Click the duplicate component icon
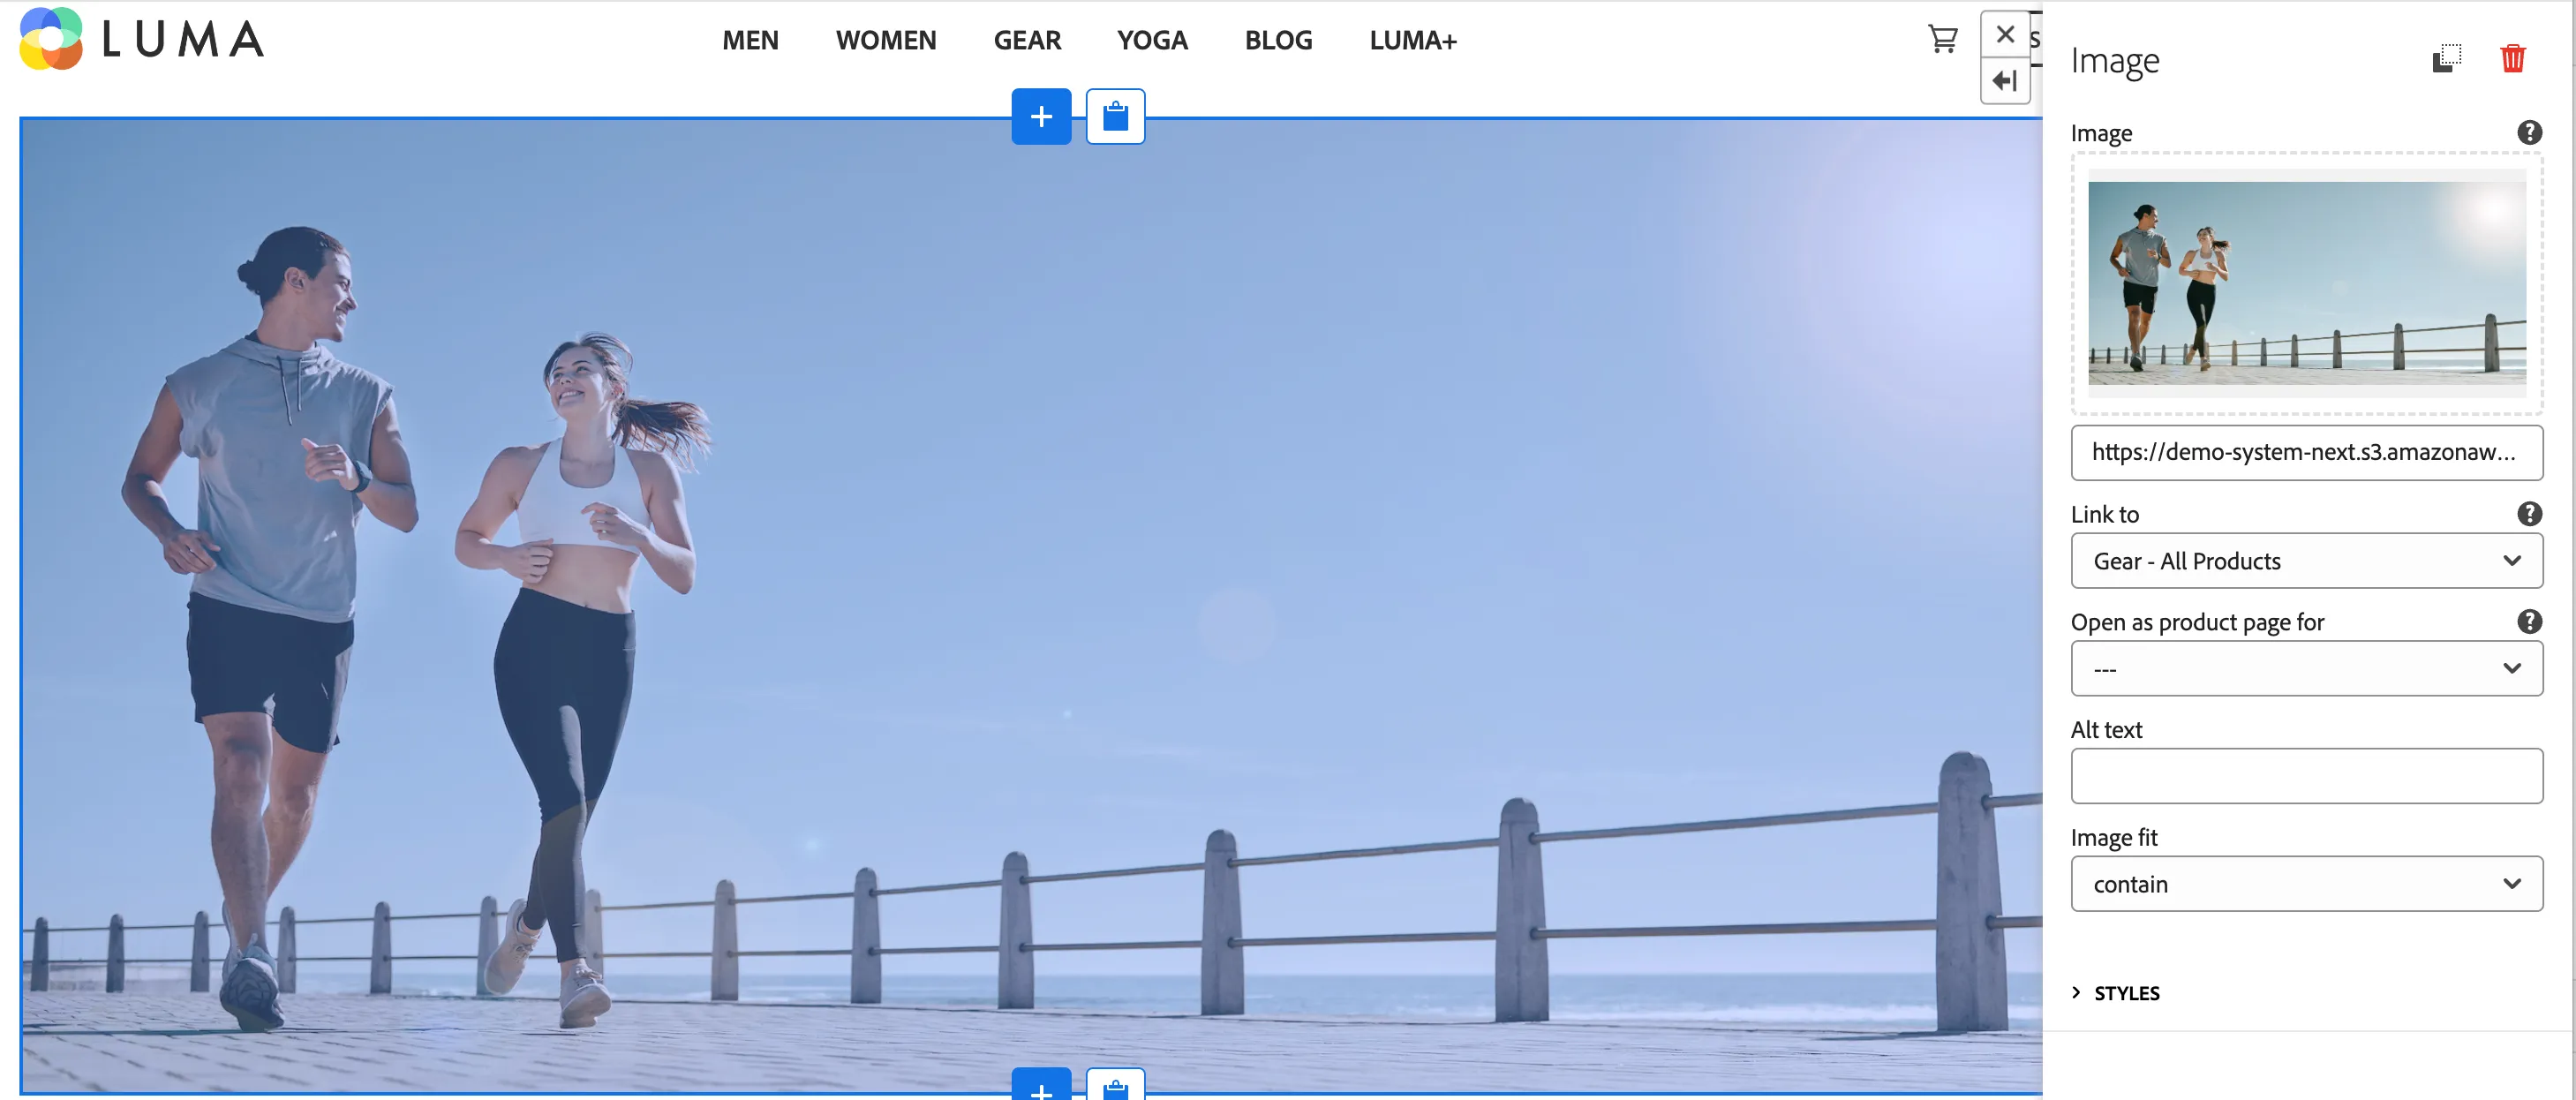The image size is (2576, 1100). click(x=2446, y=59)
